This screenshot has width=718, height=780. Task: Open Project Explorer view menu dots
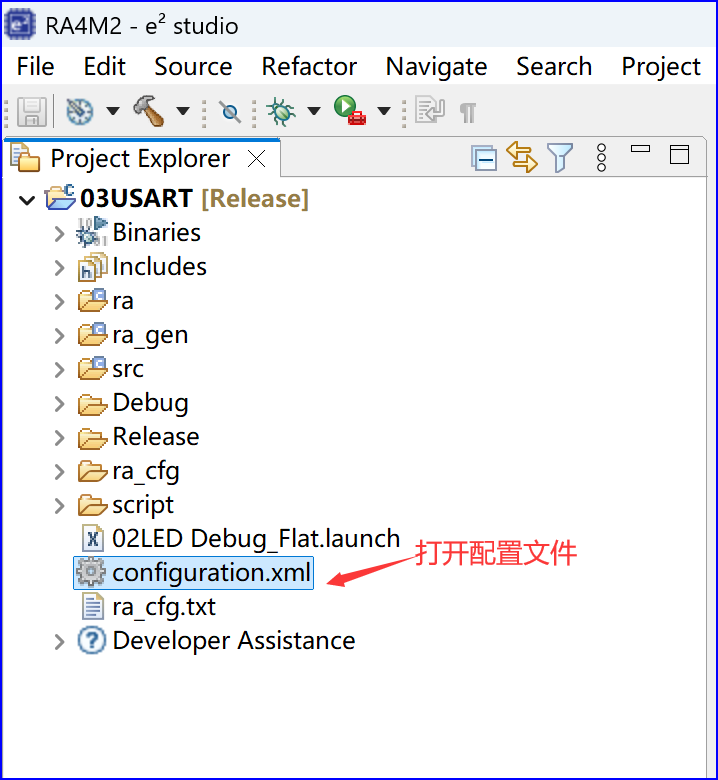tap(602, 158)
